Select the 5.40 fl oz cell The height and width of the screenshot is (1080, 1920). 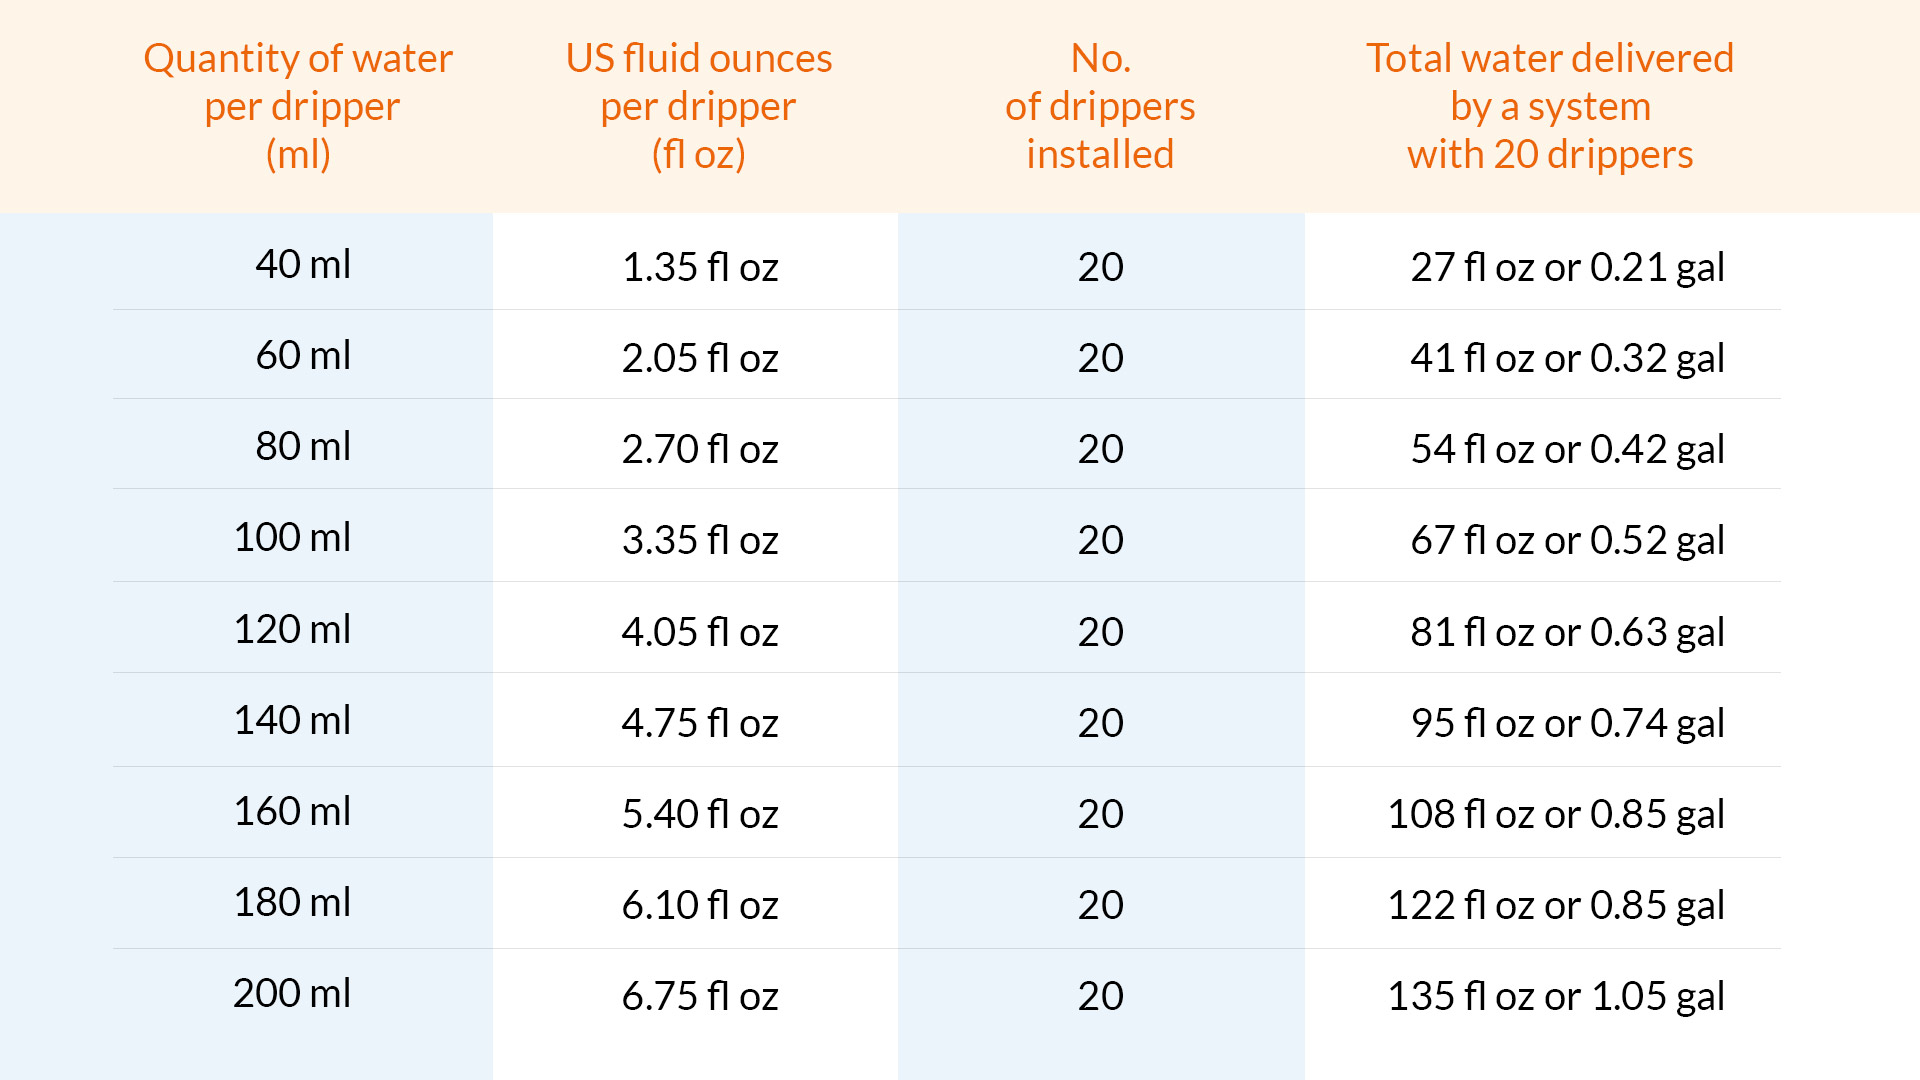point(700,814)
